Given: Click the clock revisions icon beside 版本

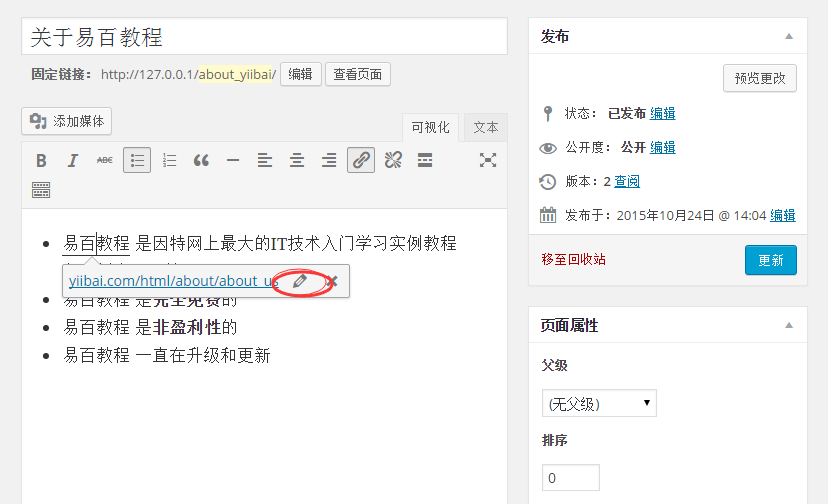Looking at the screenshot, I should [548, 182].
